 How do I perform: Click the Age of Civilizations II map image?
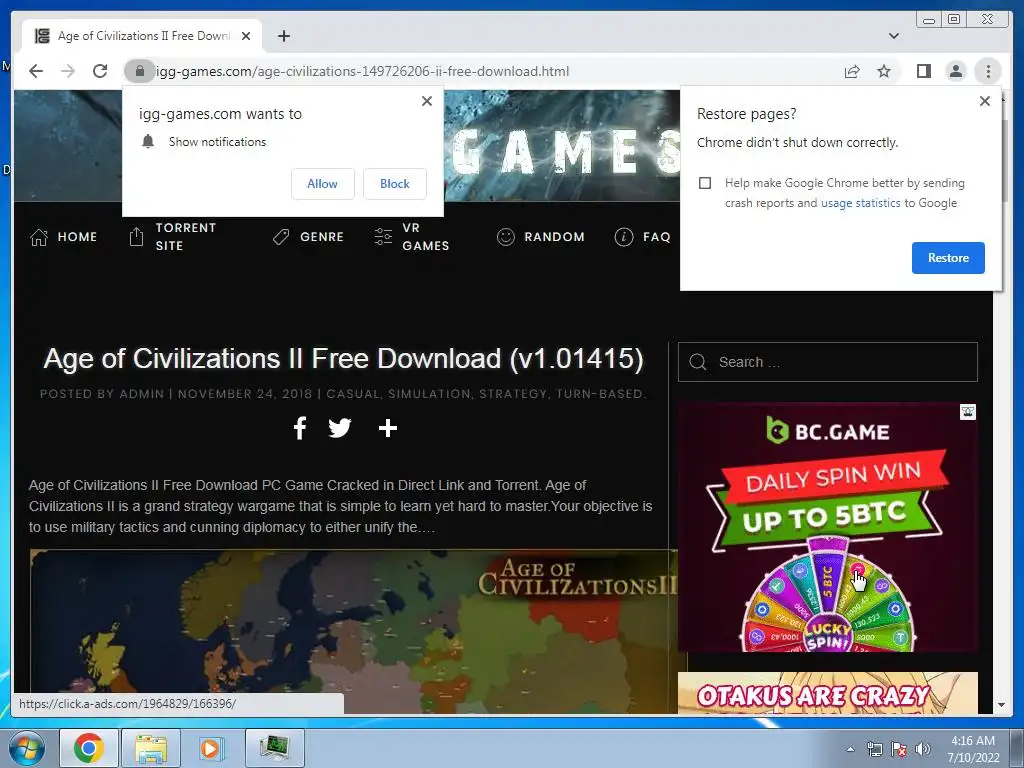[x=353, y=632]
